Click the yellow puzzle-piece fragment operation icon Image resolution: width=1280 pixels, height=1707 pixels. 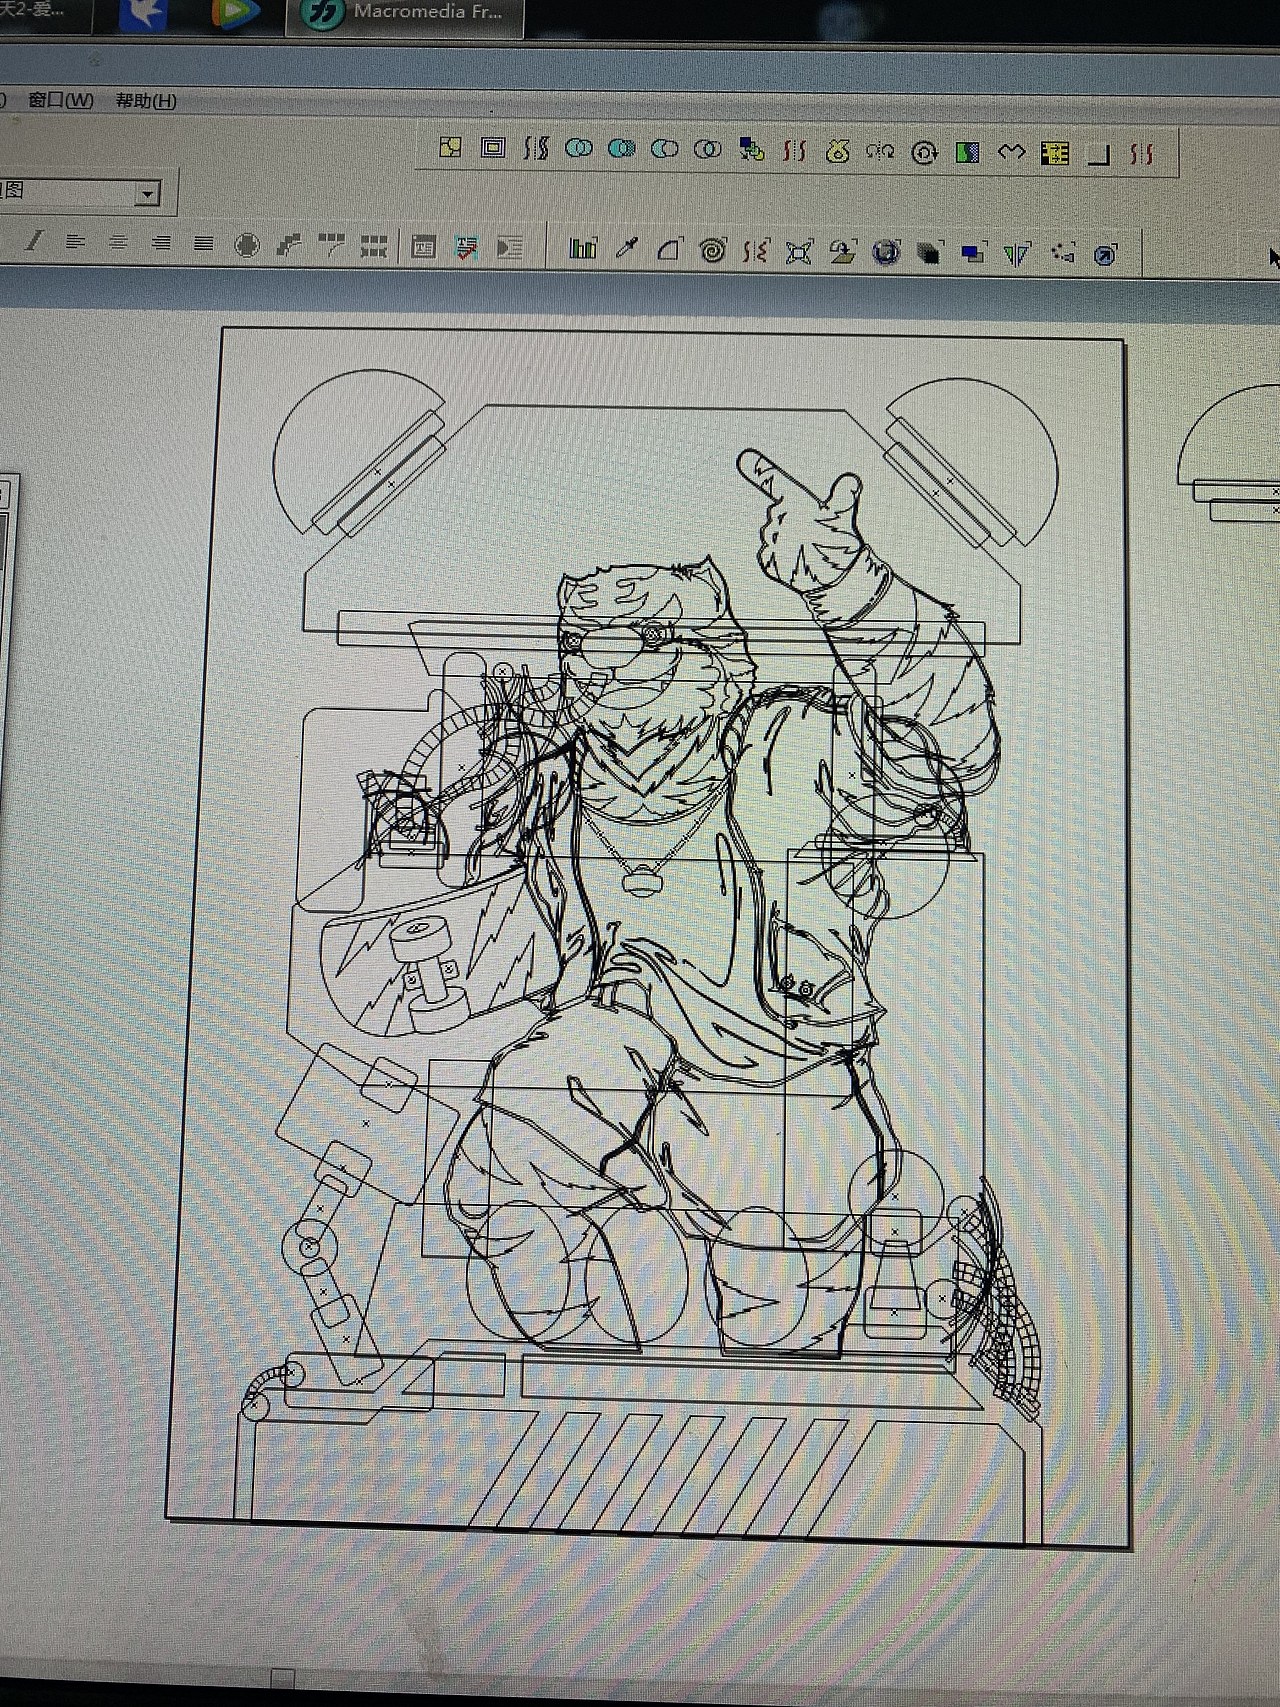(451, 147)
